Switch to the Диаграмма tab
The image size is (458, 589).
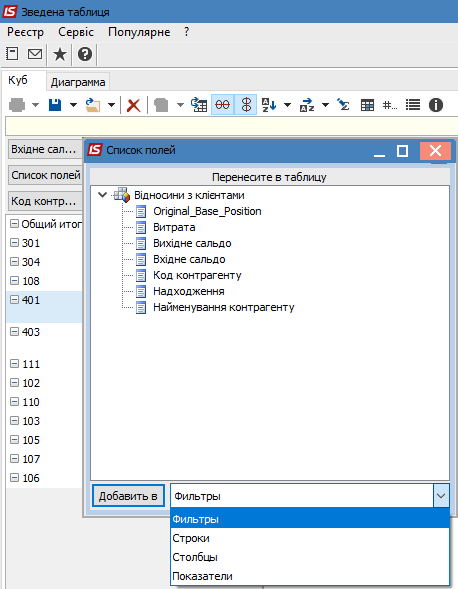click(x=78, y=82)
